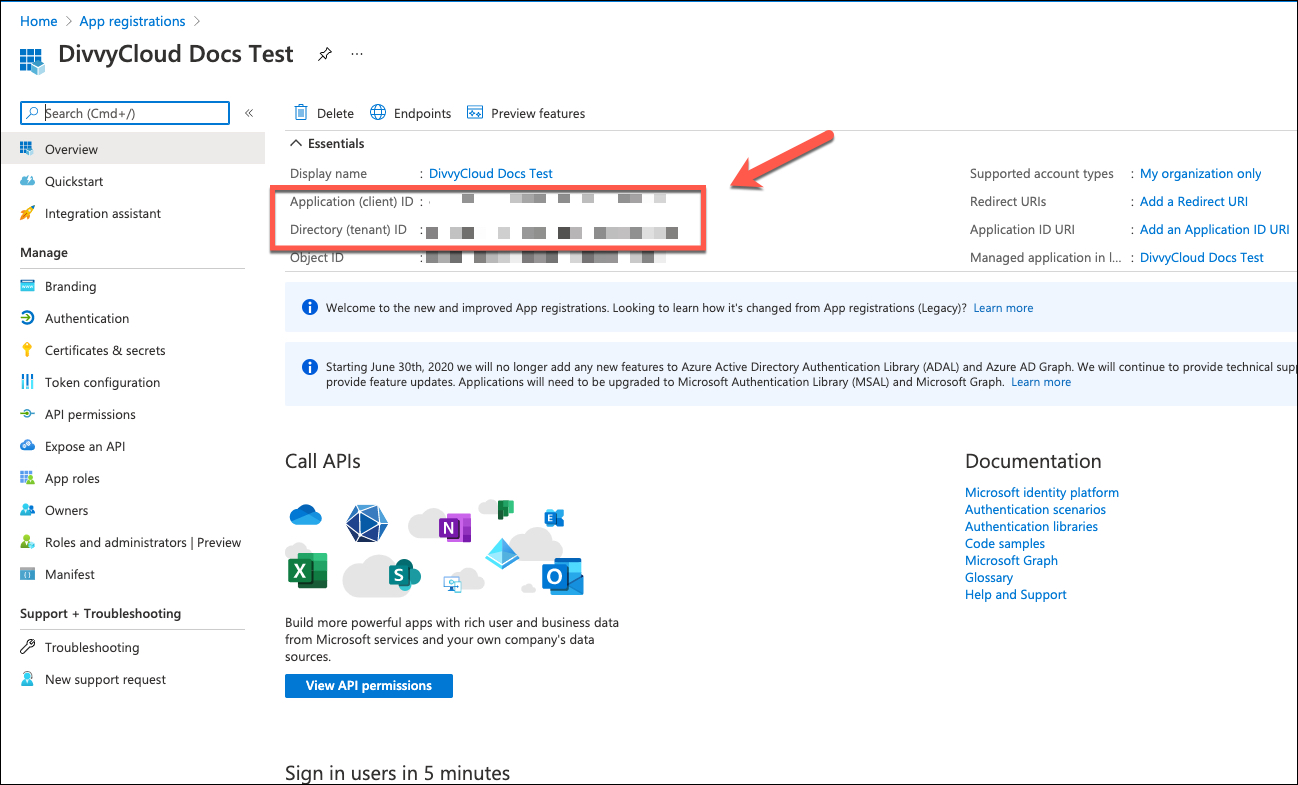The width and height of the screenshot is (1298, 785).
Task: Open the Microsoft Graph documentation link
Action: click(x=1011, y=560)
